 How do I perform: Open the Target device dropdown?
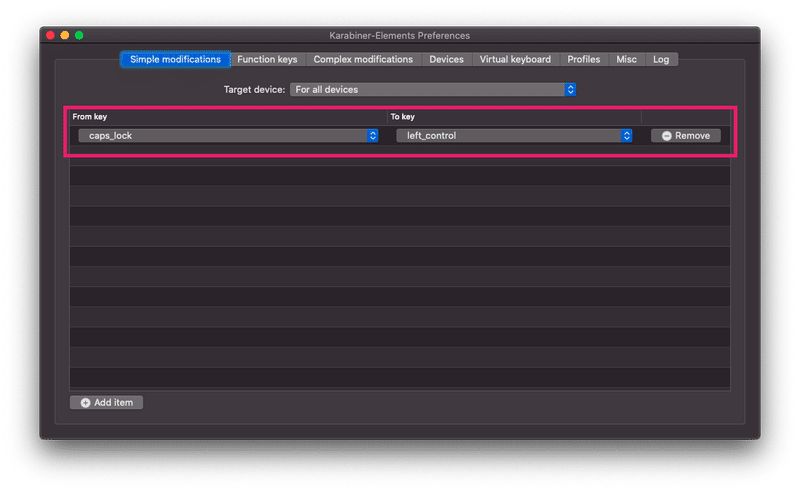coord(433,90)
